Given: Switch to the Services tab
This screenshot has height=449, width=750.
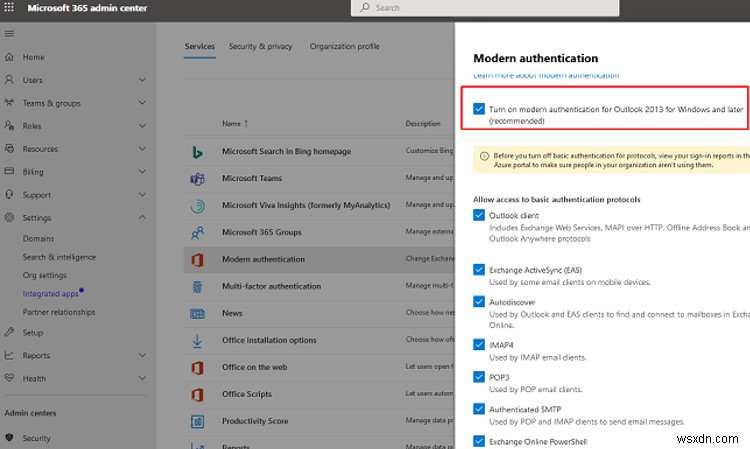Looking at the screenshot, I should [x=199, y=46].
